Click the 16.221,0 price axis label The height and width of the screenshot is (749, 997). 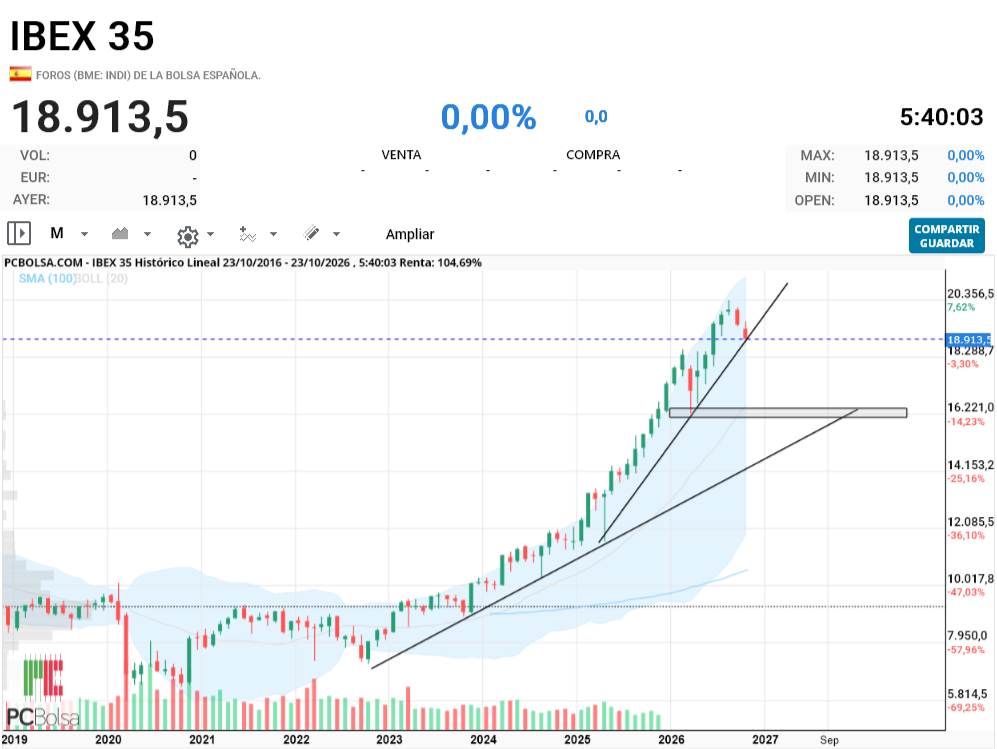(x=970, y=408)
